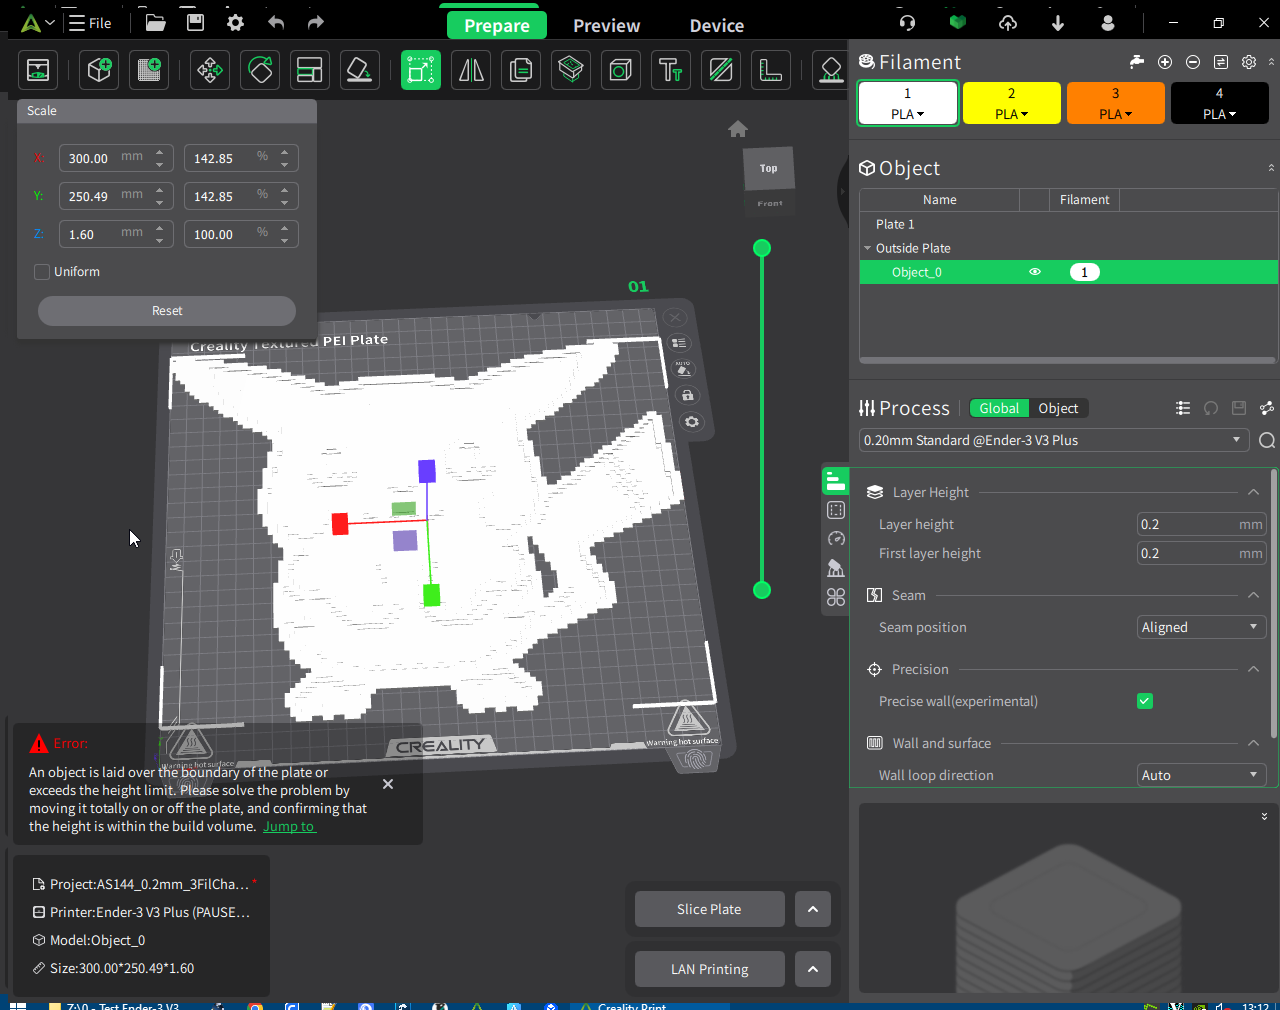Enable the Uniform scale checkbox

click(x=42, y=272)
